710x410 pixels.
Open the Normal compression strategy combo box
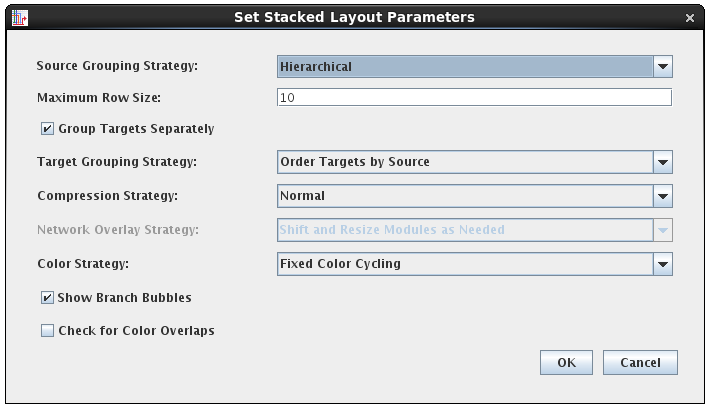[x=464, y=196]
